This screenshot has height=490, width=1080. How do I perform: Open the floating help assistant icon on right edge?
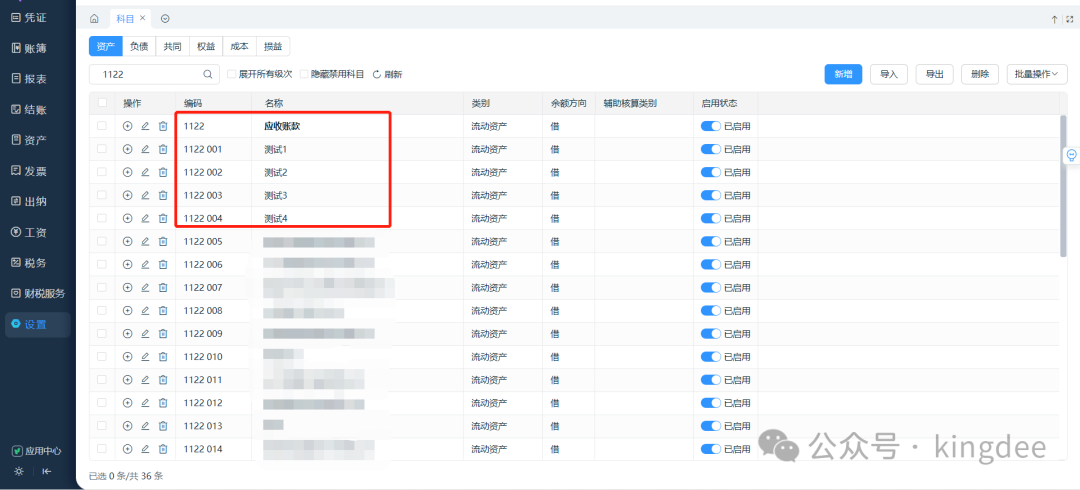point(1071,155)
